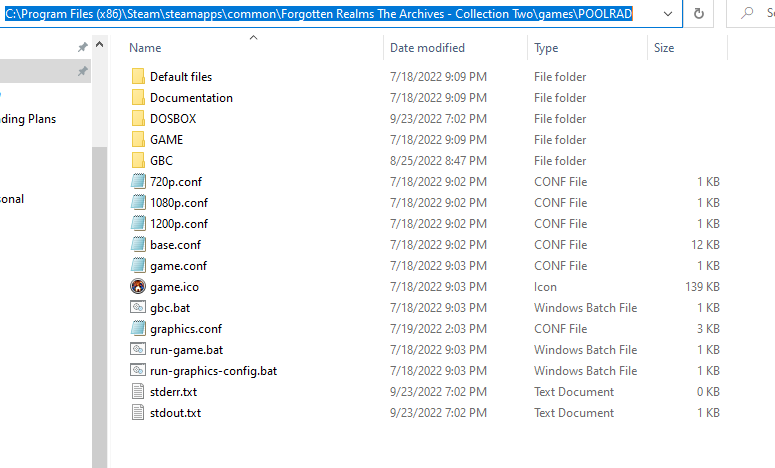Select the 'stdout.txt' file name
This screenshot has height=468, width=775.
tap(175, 413)
